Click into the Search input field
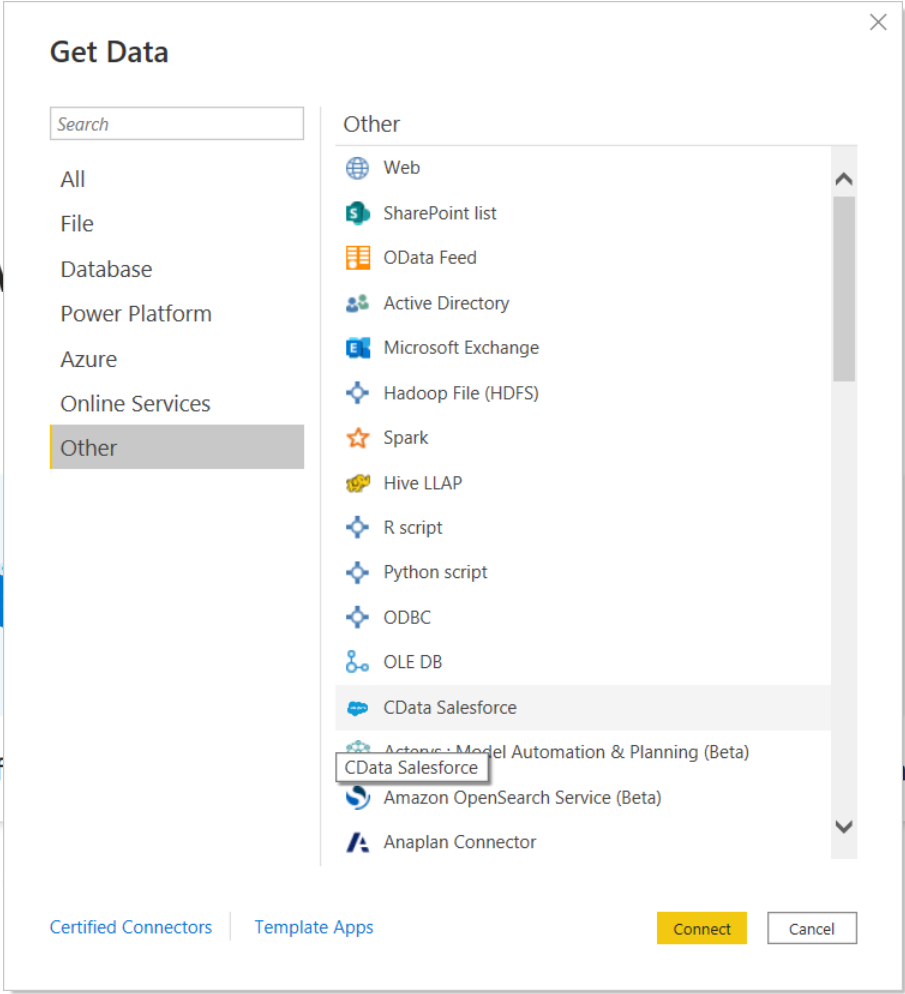The width and height of the screenshot is (905, 994). click(177, 124)
